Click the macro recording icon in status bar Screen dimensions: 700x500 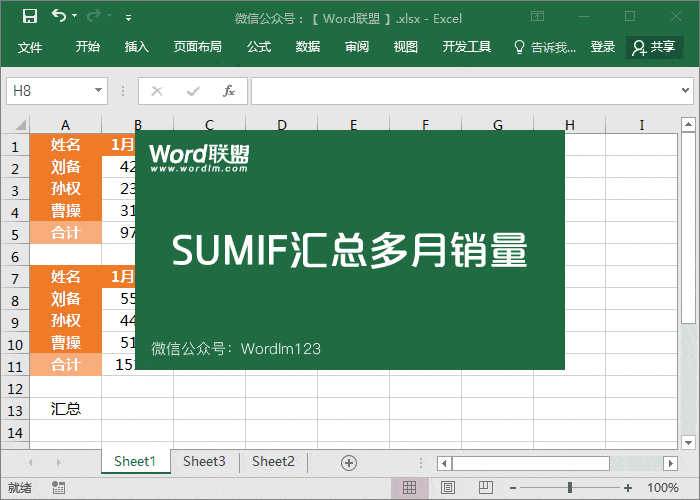[x=58, y=488]
